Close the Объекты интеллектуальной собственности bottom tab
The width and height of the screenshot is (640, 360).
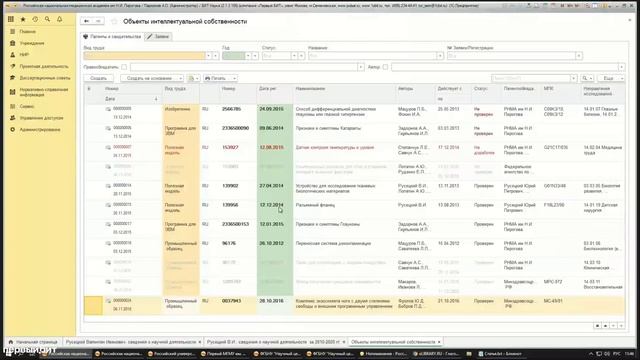tap(439, 342)
